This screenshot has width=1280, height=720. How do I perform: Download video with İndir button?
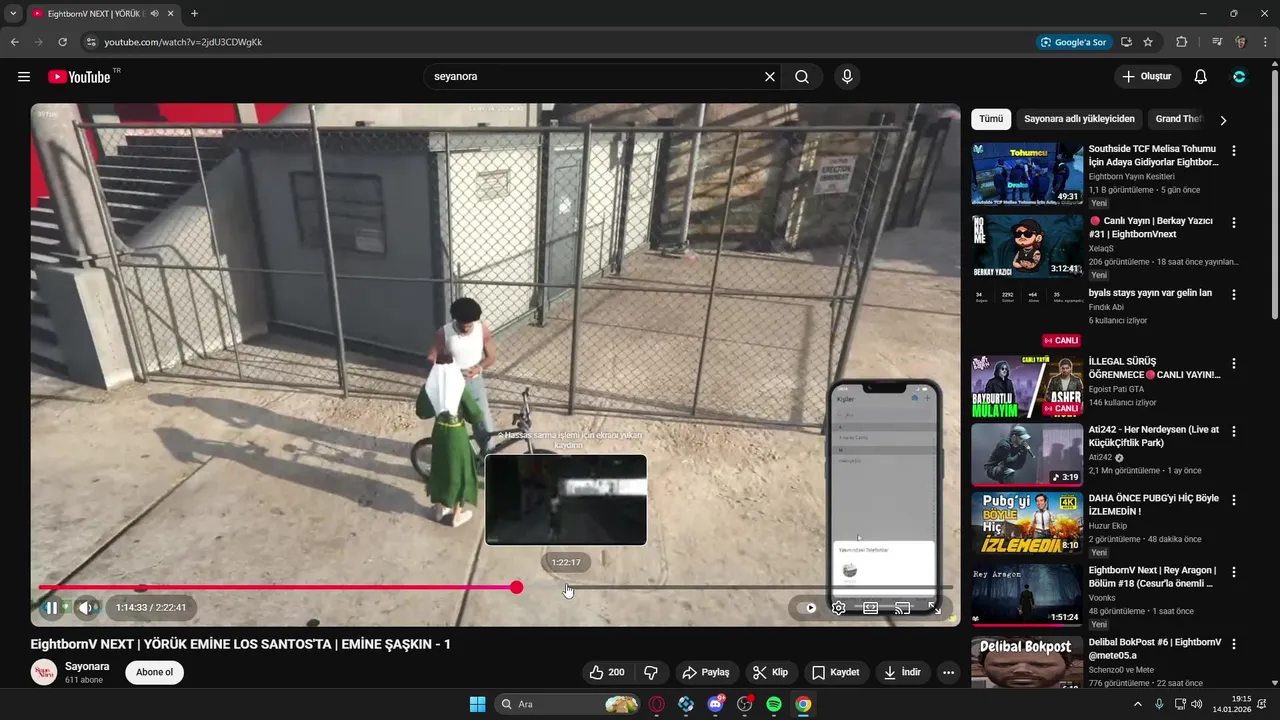coord(903,672)
